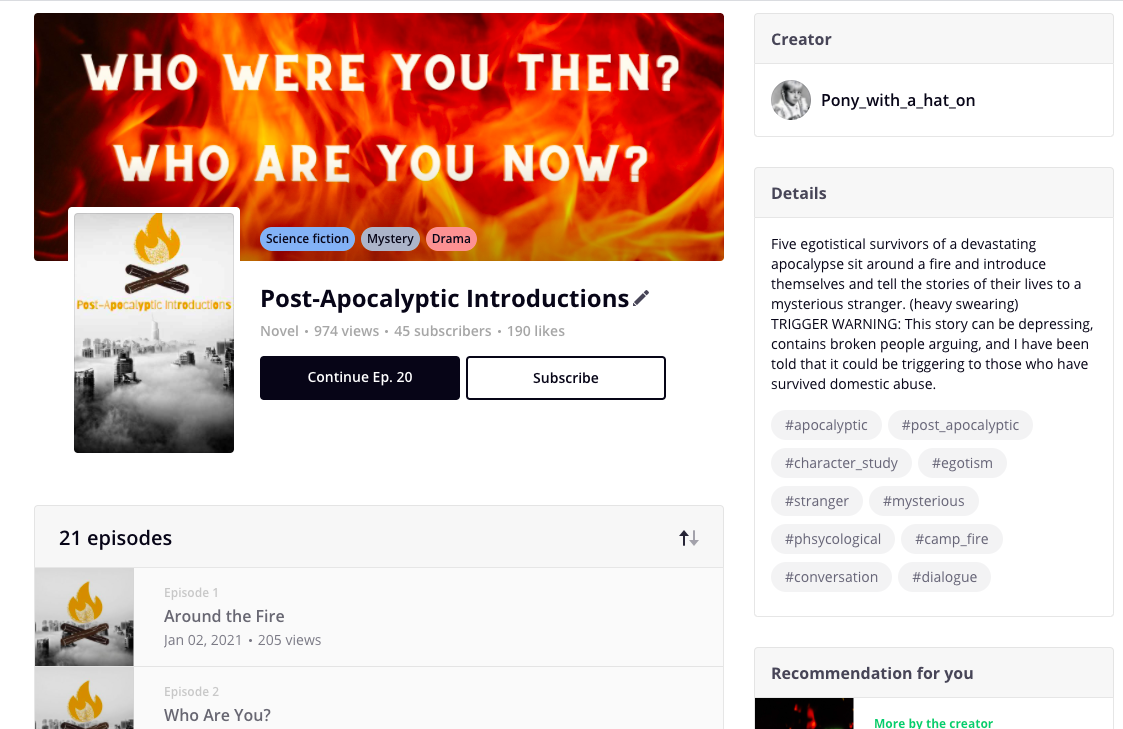Select the Drama genre tag

[451, 239]
